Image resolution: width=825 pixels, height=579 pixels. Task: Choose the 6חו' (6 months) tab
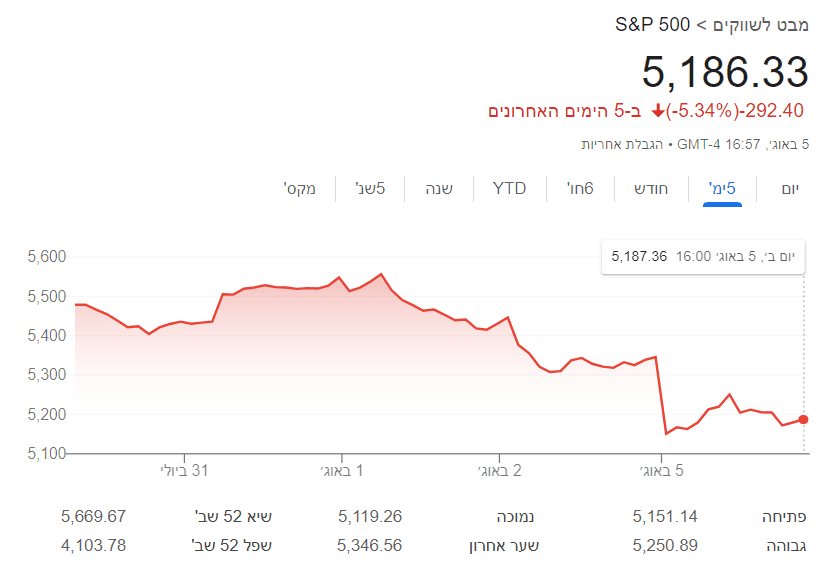(581, 188)
